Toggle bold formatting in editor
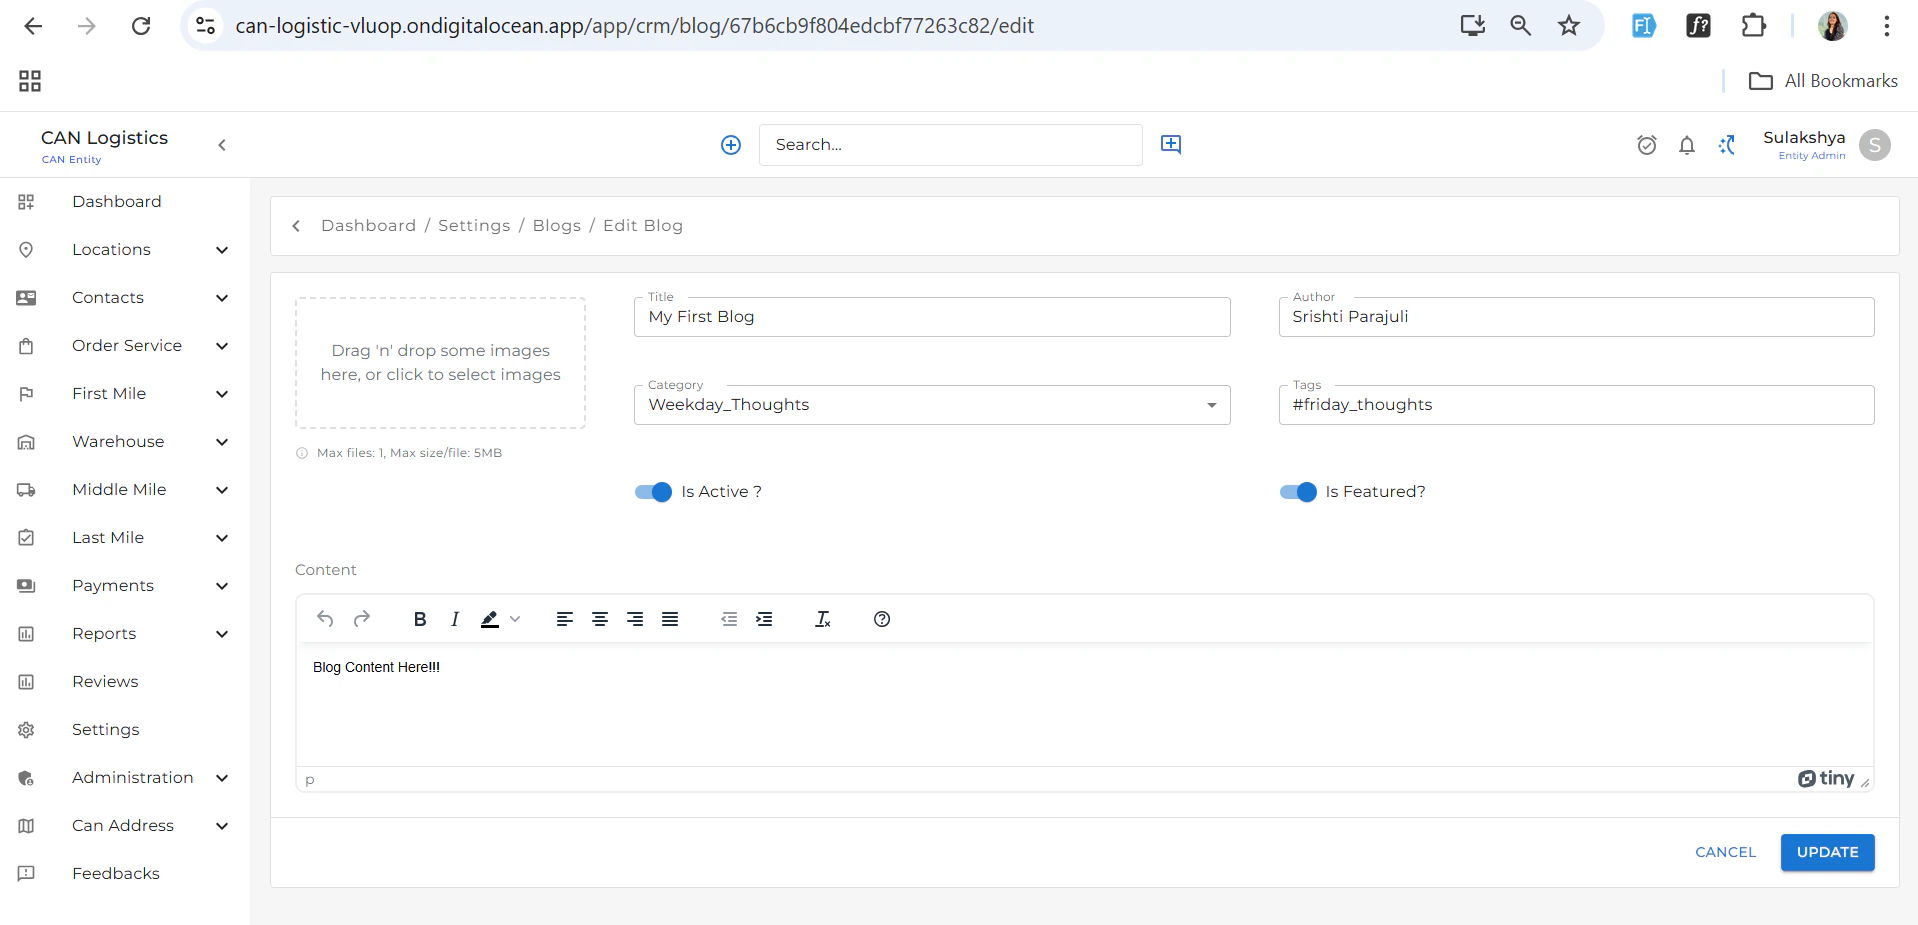The width and height of the screenshot is (1918, 925). [x=420, y=619]
